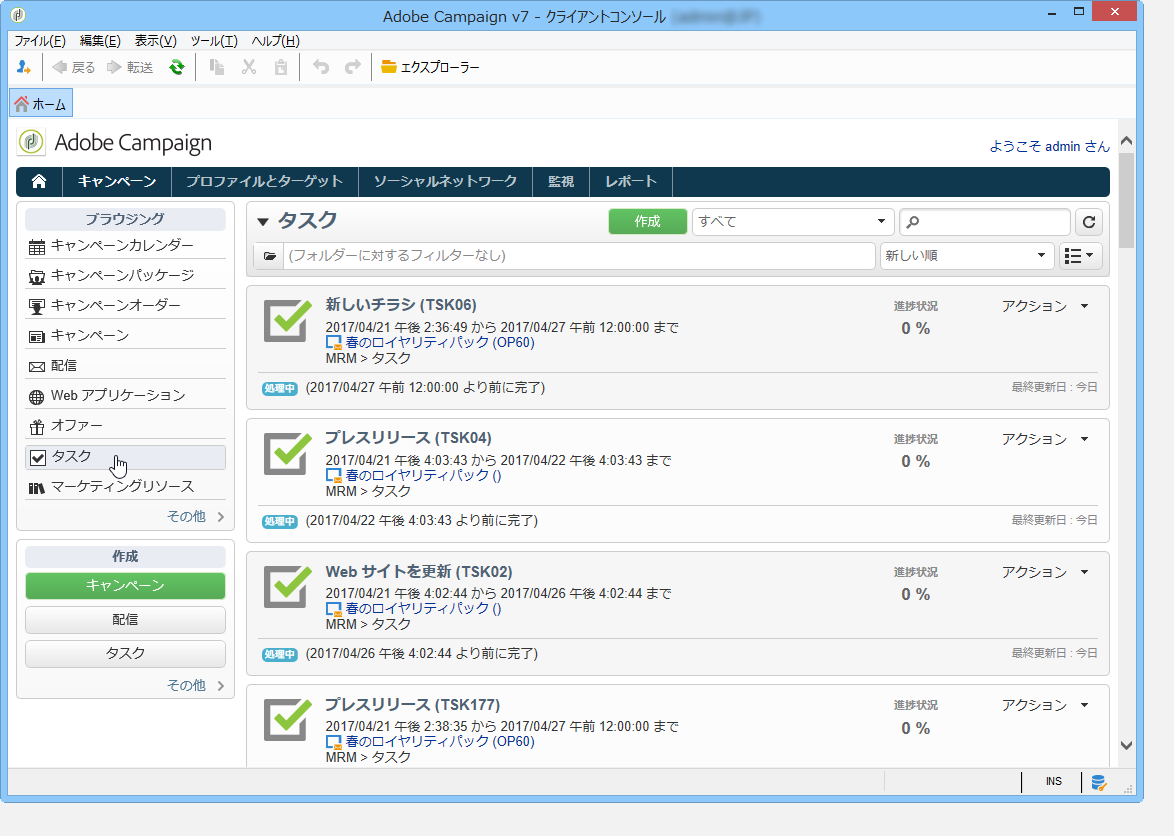Image resolution: width=1174 pixels, height=836 pixels.
Task: Open Web アプリケーション in browsing panel
Action: (x=126, y=395)
